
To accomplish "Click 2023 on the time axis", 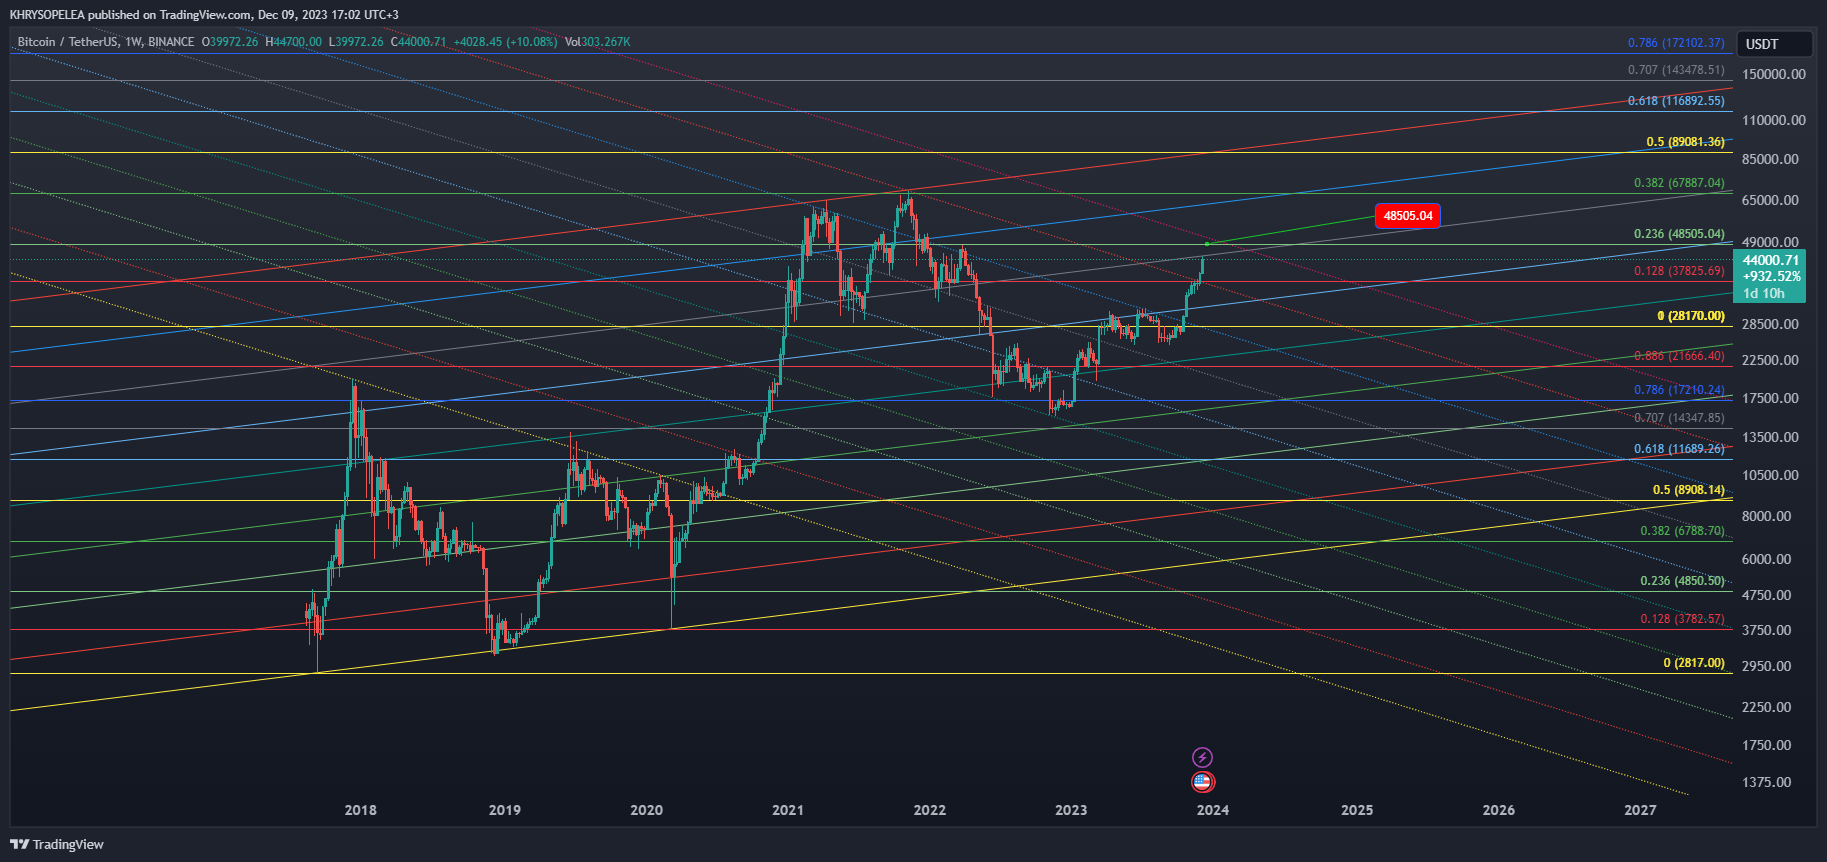I will tap(1071, 810).
